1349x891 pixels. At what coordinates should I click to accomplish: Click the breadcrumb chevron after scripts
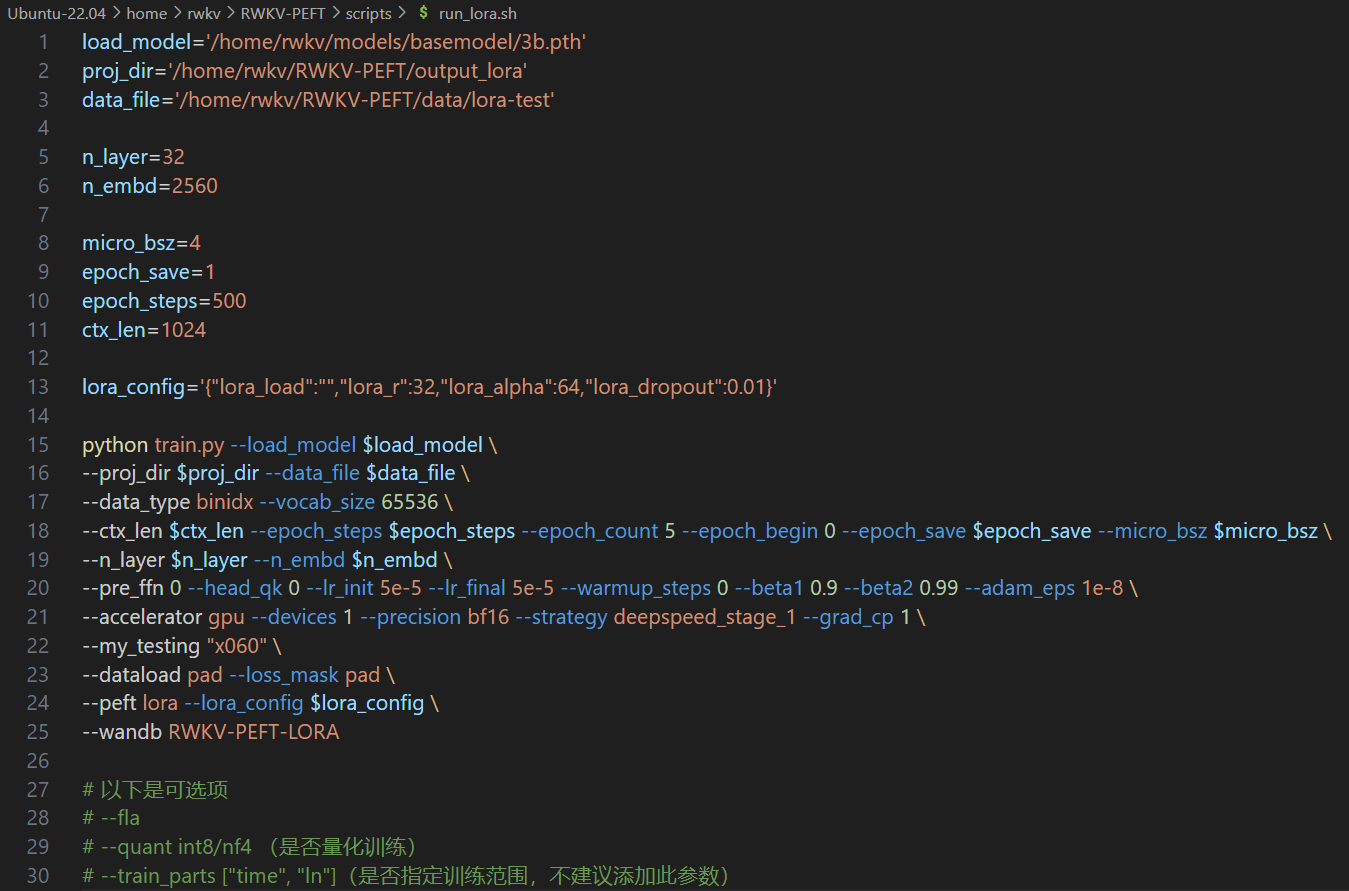pos(402,14)
